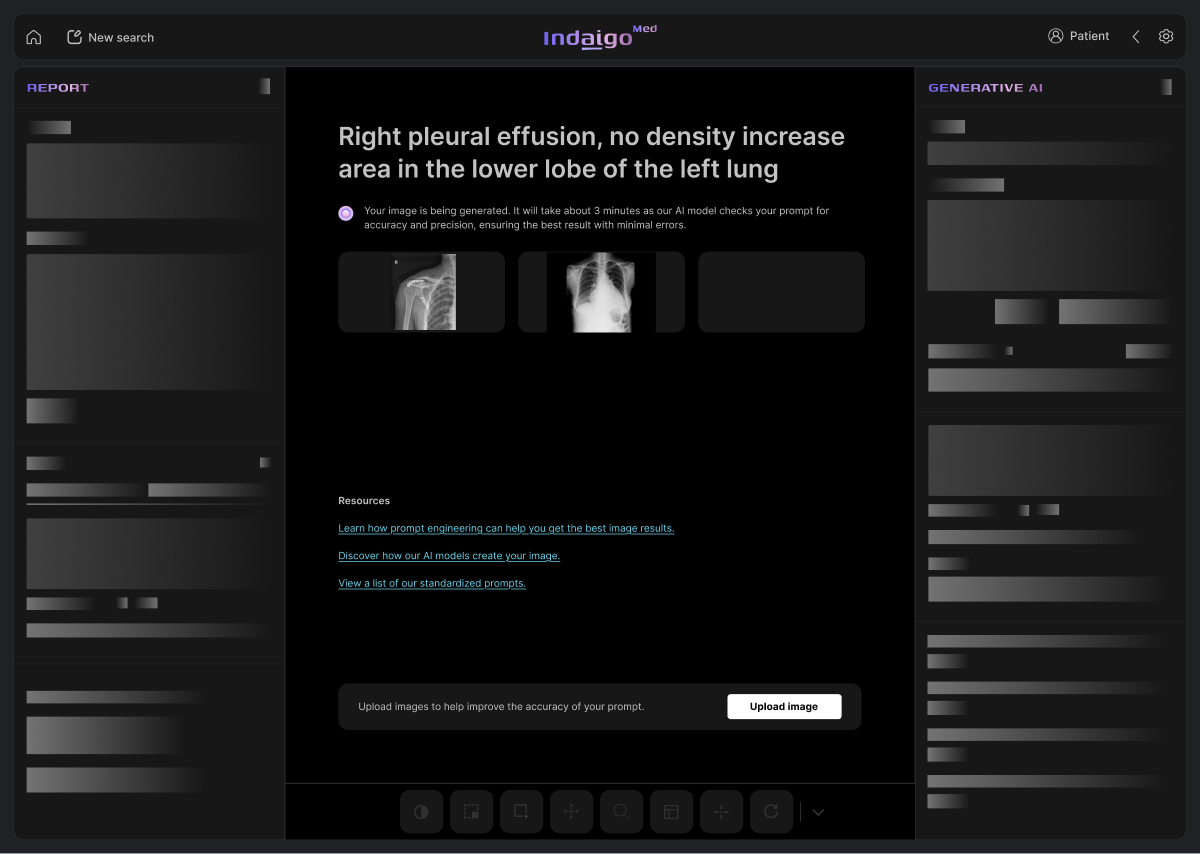Image resolution: width=1200 pixels, height=854 pixels.
Task: Open the shoulder X-ray thumbnail
Action: [422, 292]
